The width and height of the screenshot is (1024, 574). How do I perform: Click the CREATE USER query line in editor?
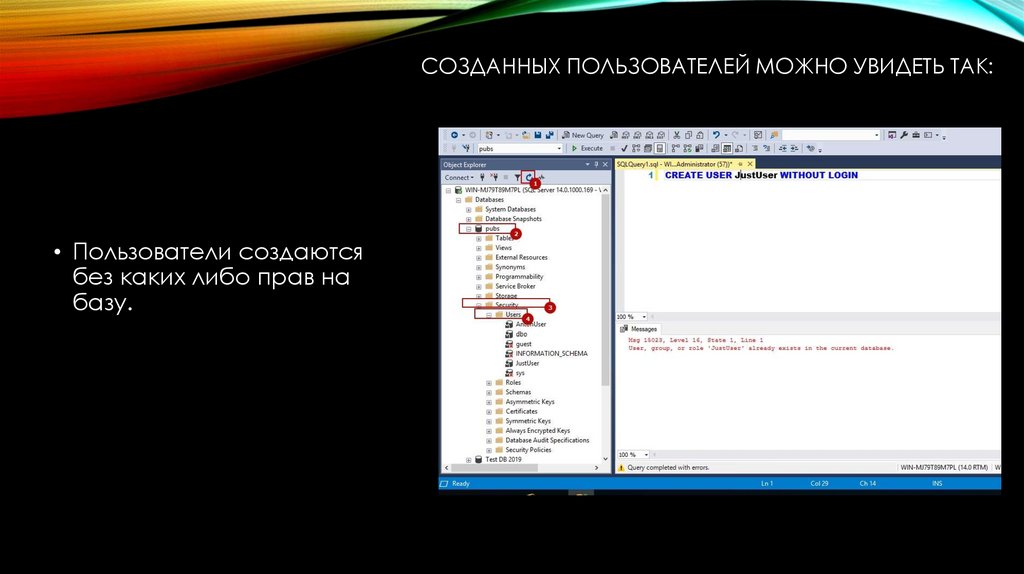point(761,175)
